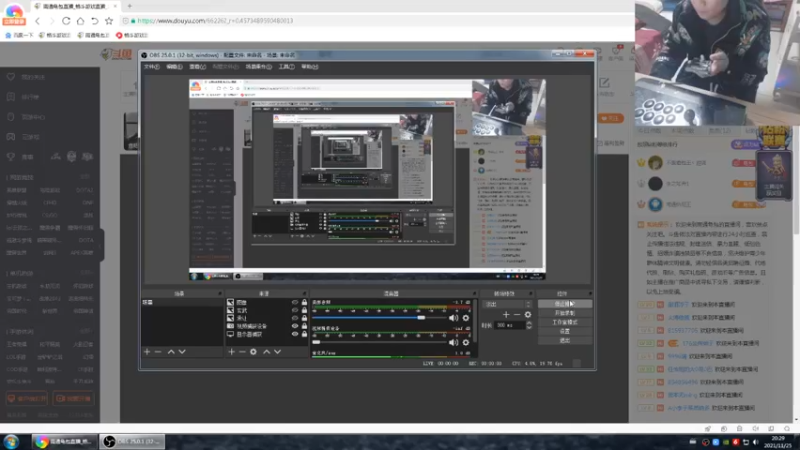Toggle the eye icon of the third source in the 来源 panel
The height and width of the screenshot is (450, 800).
point(295,318)
